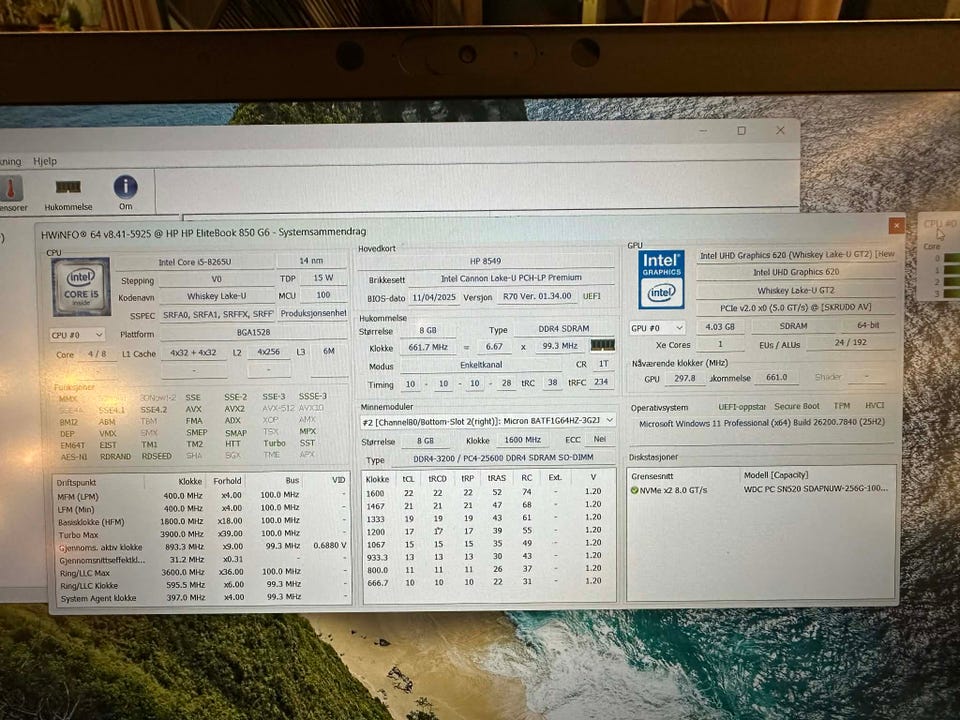Click the Secure Boot indicator

tap(797, 407)
